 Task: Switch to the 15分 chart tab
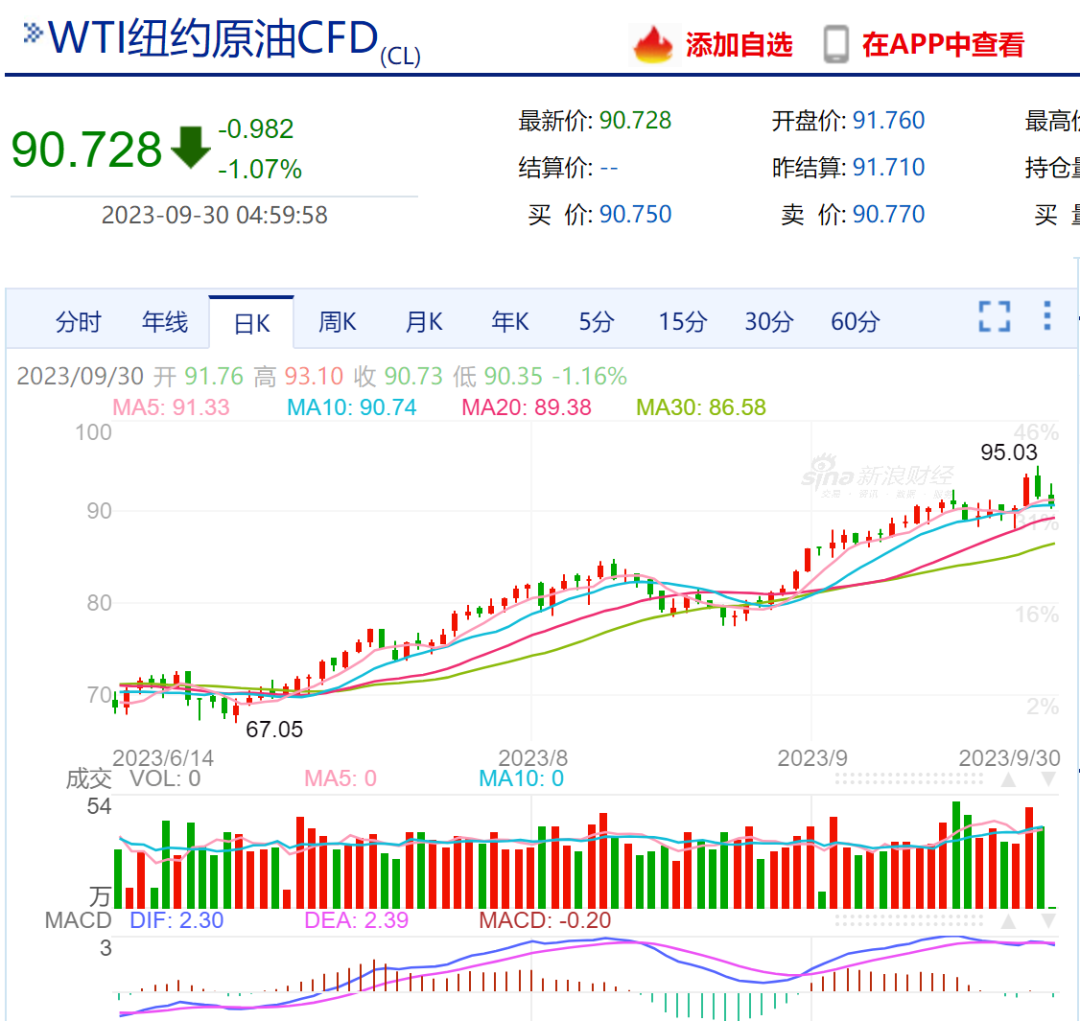click(683, 322)
